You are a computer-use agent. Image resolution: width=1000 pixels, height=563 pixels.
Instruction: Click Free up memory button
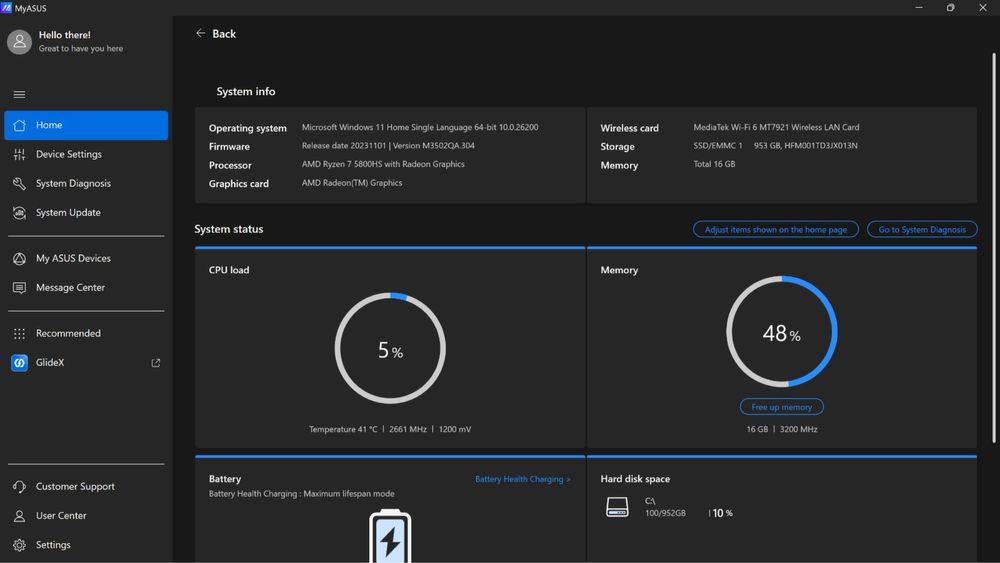tap(781, 407)
